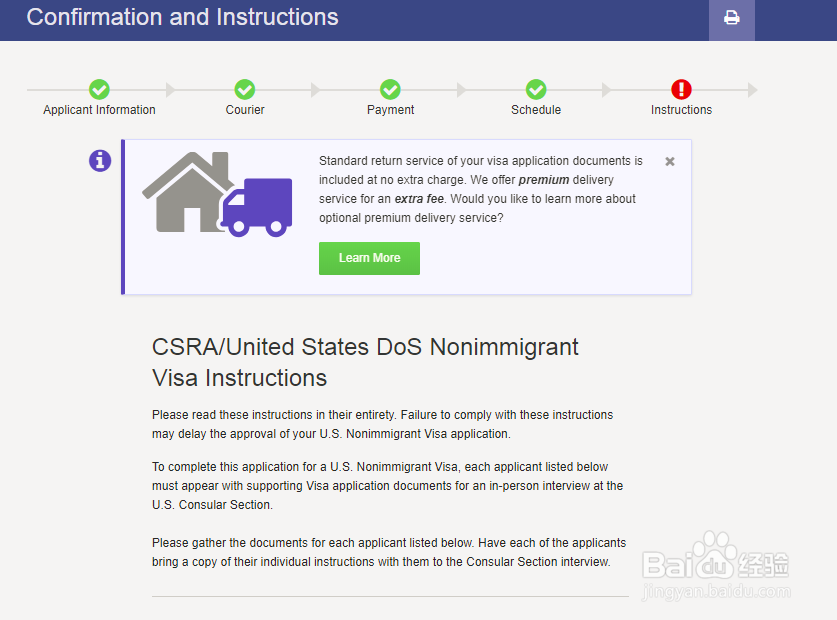The image size is (837, 620).
Task: Click the Confirmation and Instructions page title
Action: (182, 17)
